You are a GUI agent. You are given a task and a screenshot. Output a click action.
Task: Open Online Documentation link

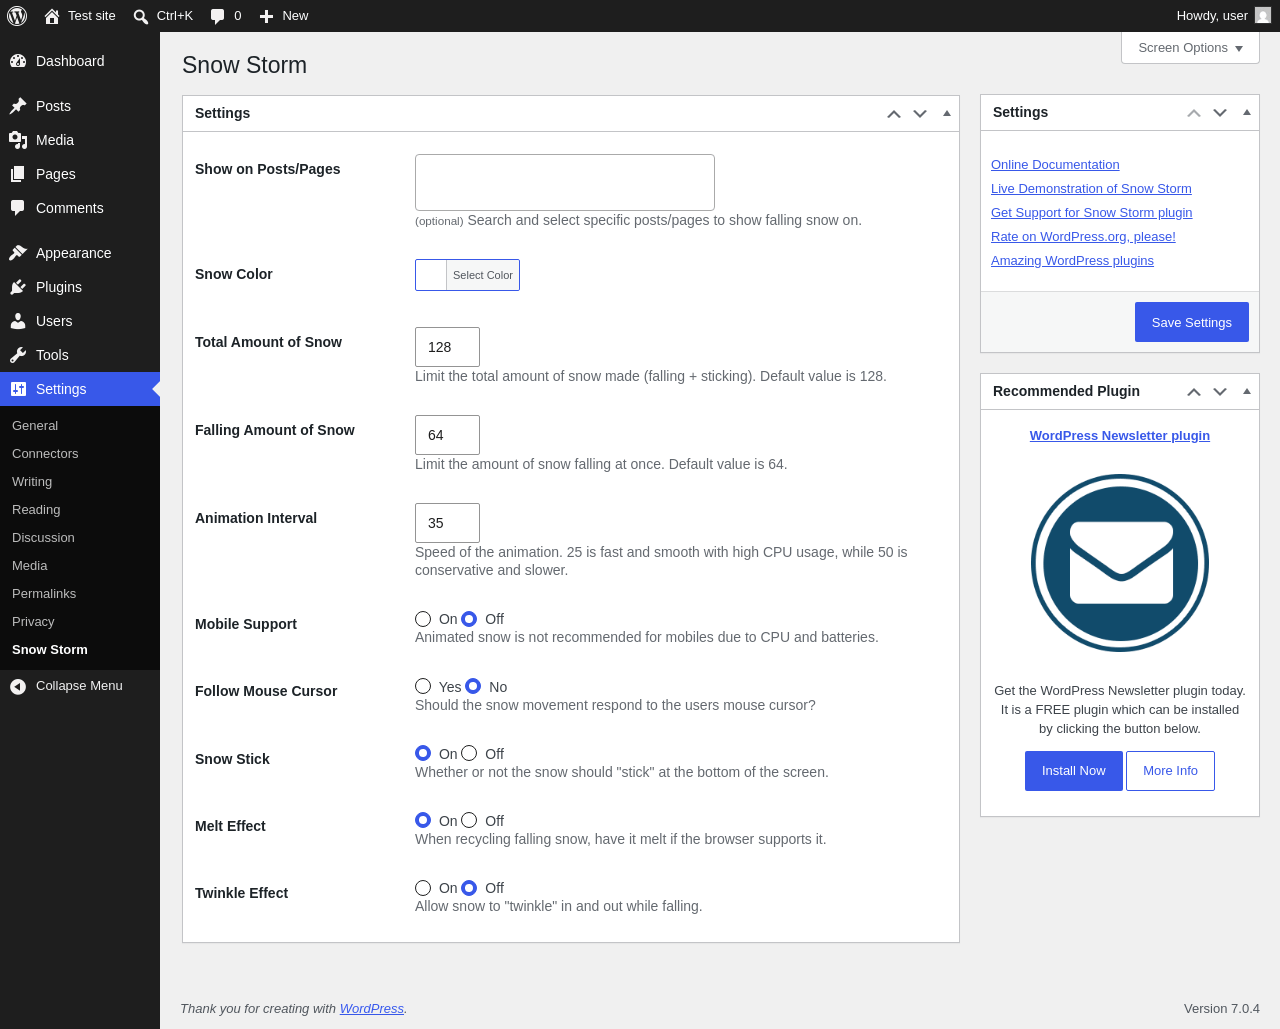1055,165
